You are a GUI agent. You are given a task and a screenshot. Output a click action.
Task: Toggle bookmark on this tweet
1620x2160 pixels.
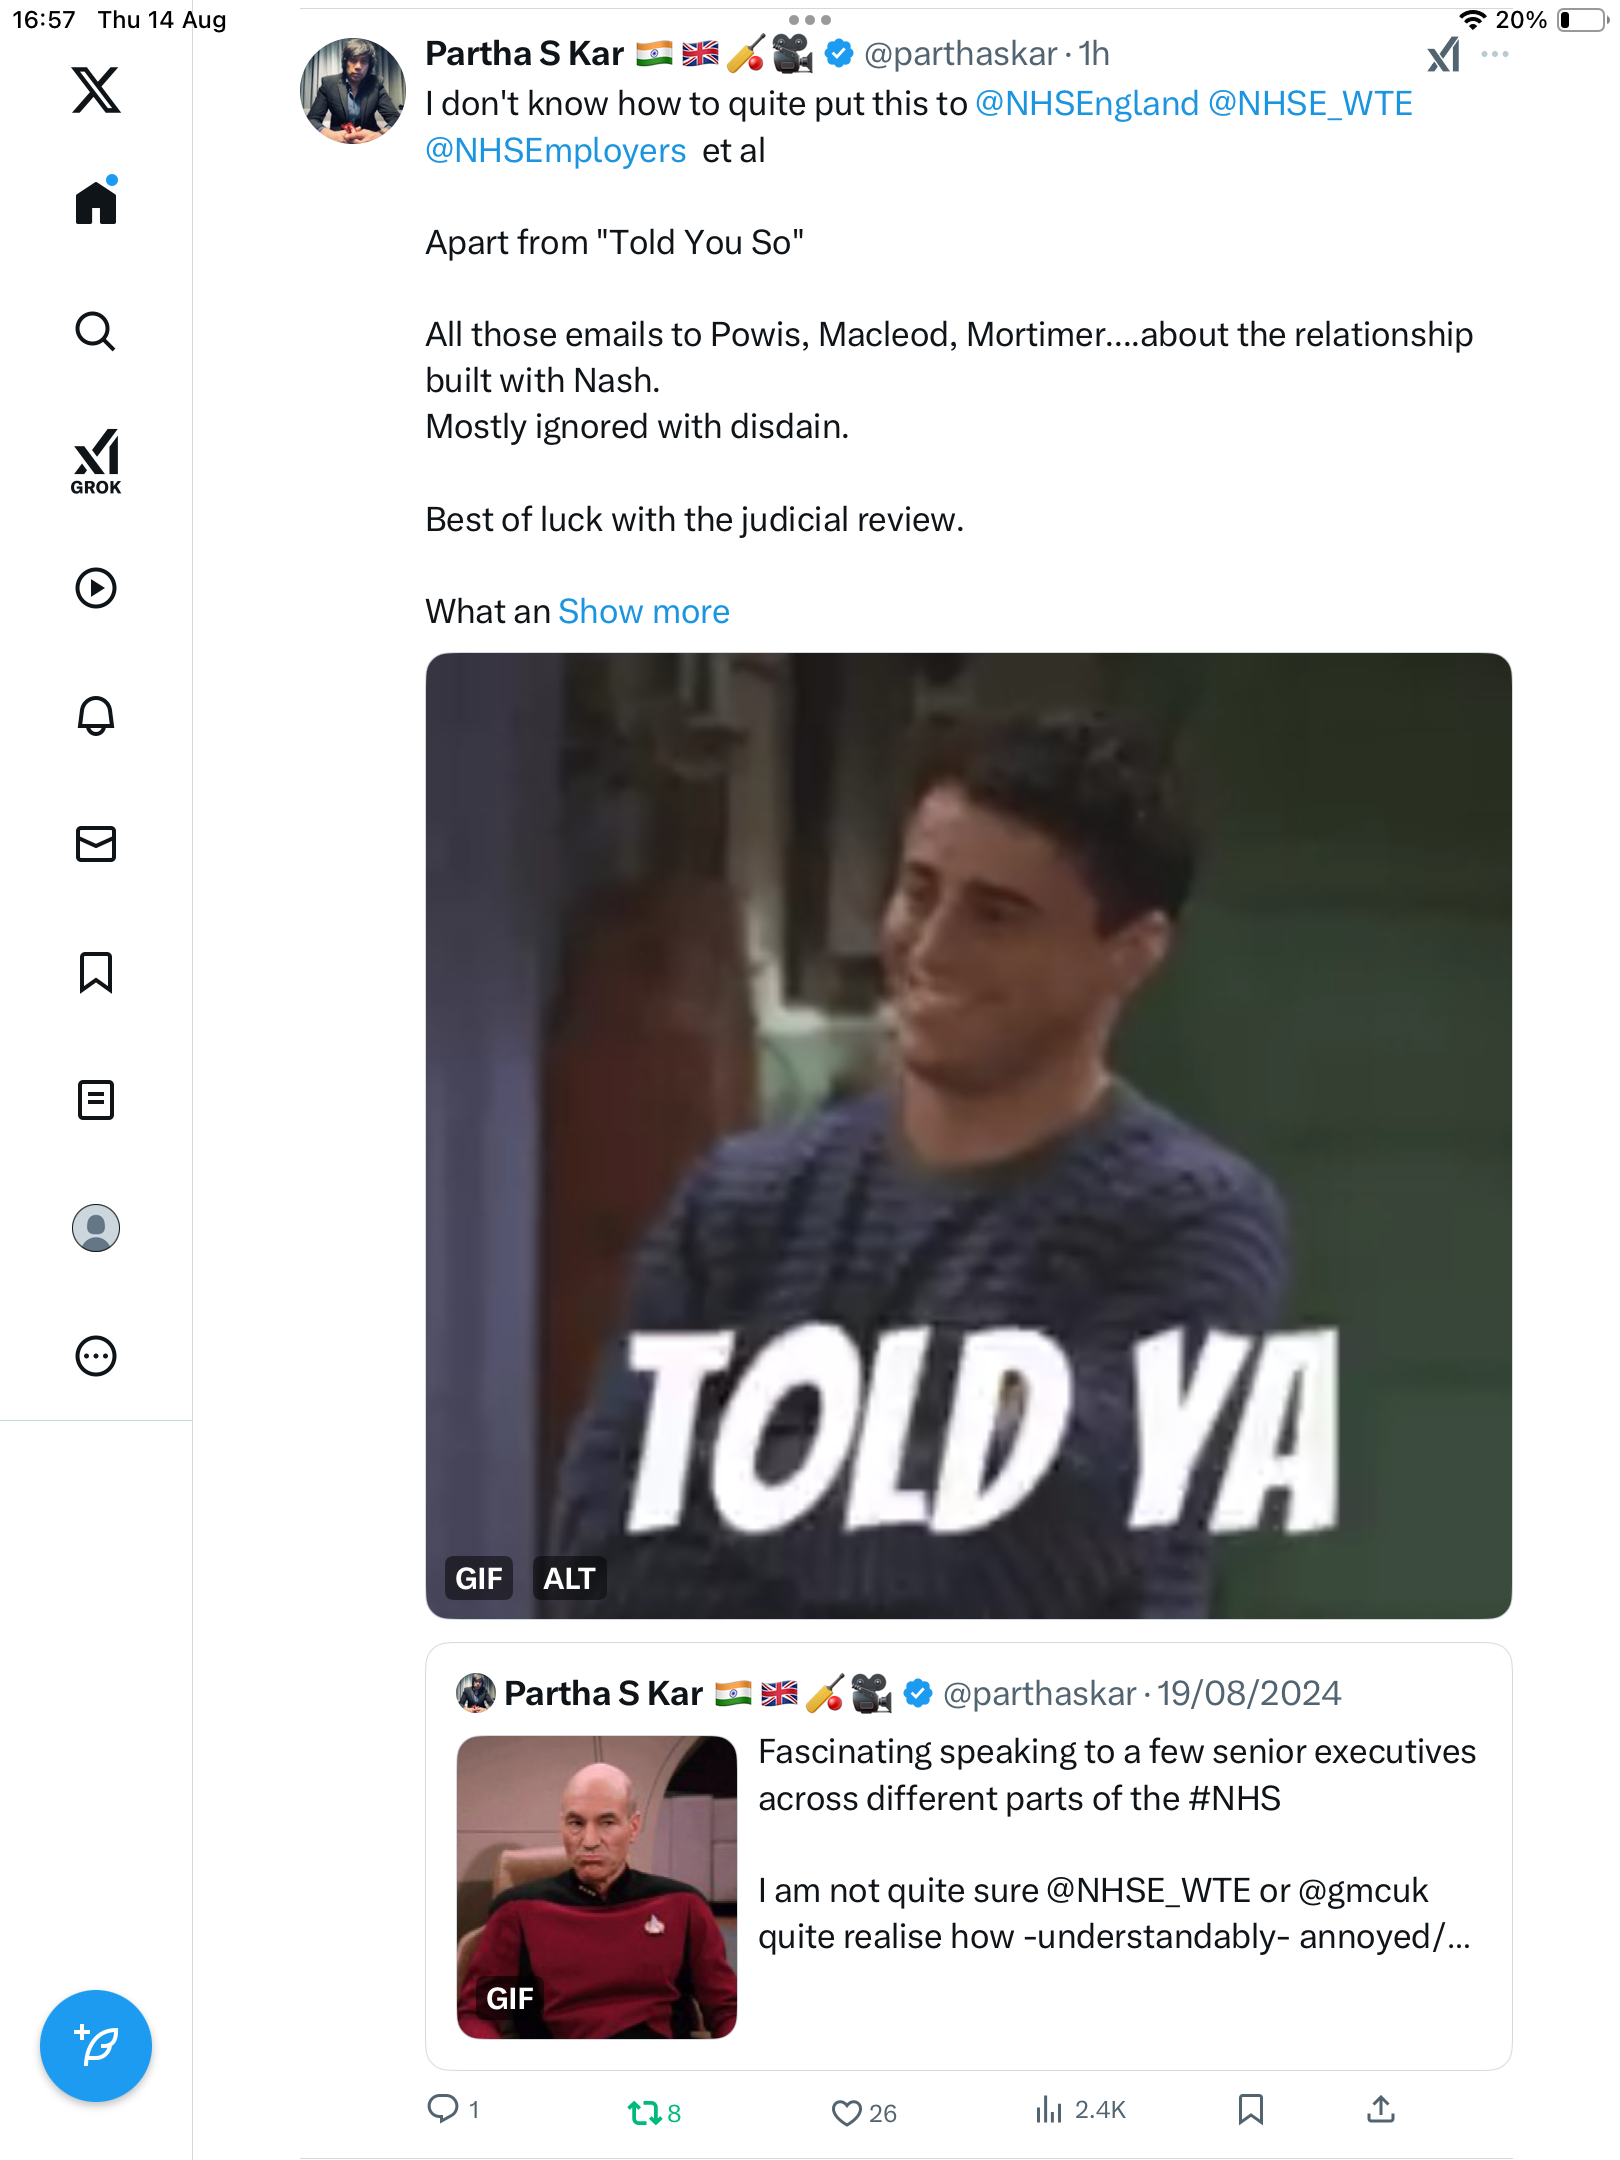pyautogui.click(x=1250, y=2109)
